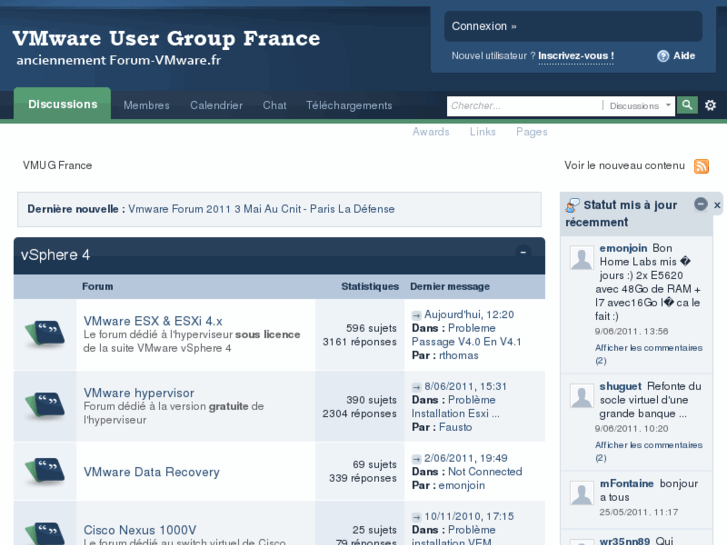This screenshot has height=545, width=727.
Task: Open the Discussions search scope dropdown
Action: pyautogui.click(x=640, y=106)
